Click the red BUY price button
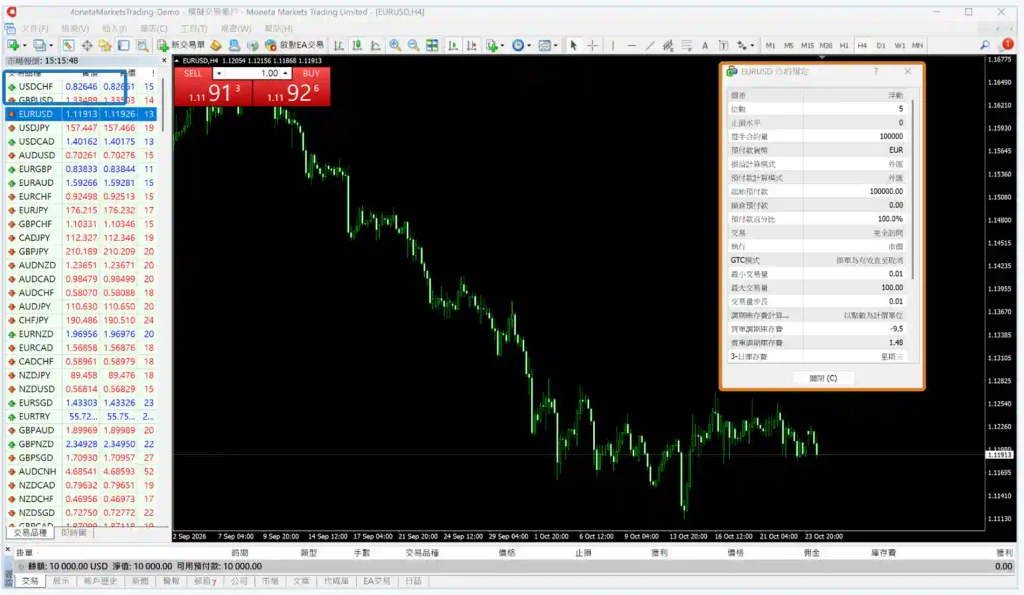The width and height of the screenshot is (1024, 595). (291, 92)
